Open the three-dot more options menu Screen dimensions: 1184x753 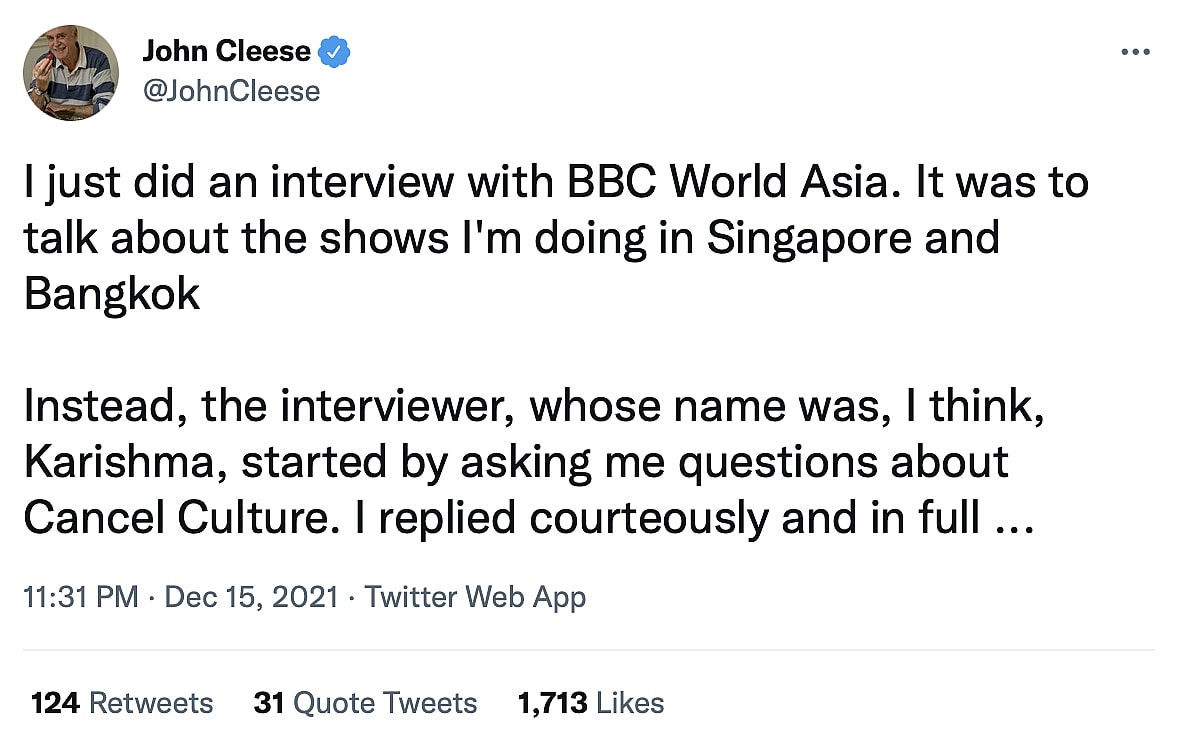pos(1135,52)
